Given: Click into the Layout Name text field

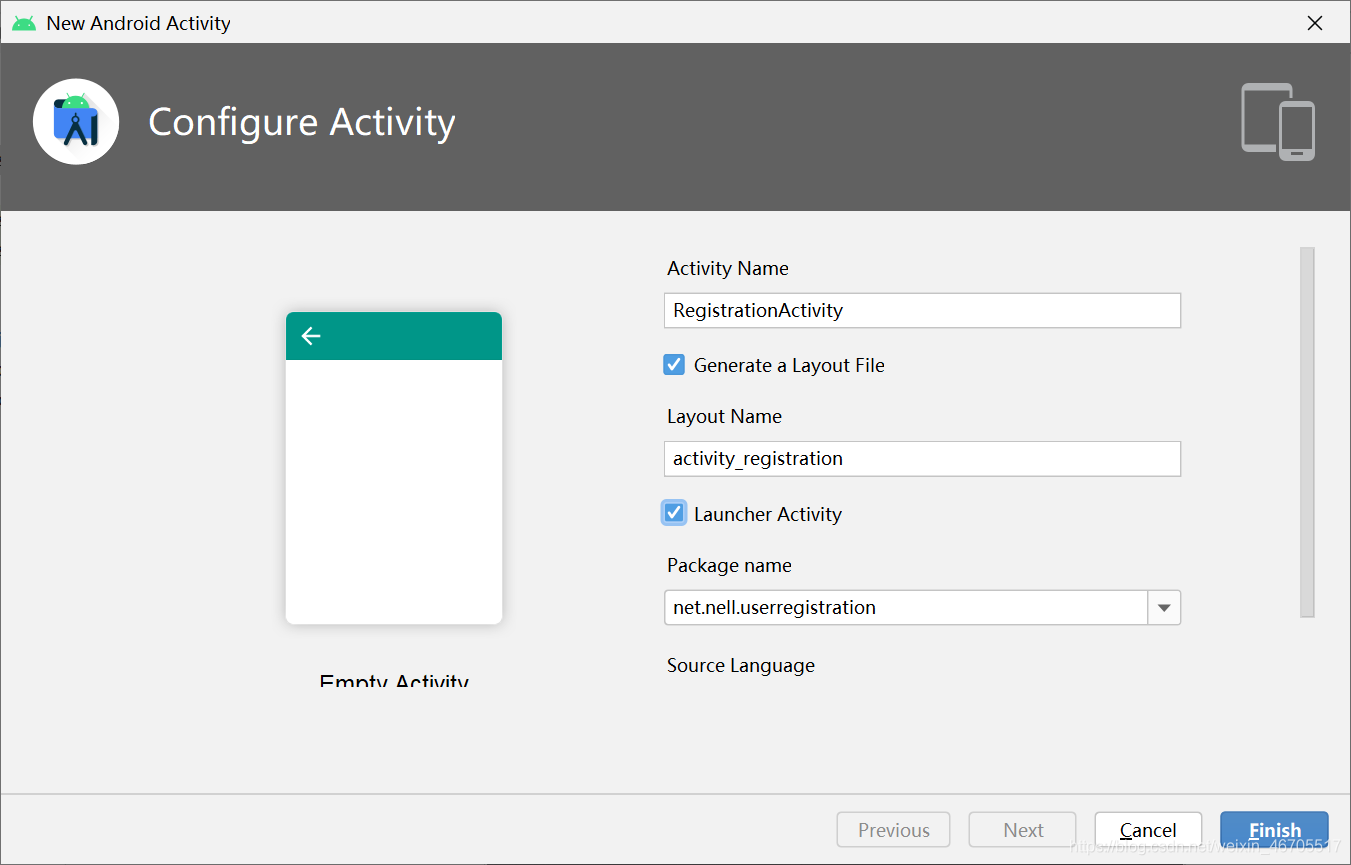Looking at the screenshot, I should (x=922, y=459).
